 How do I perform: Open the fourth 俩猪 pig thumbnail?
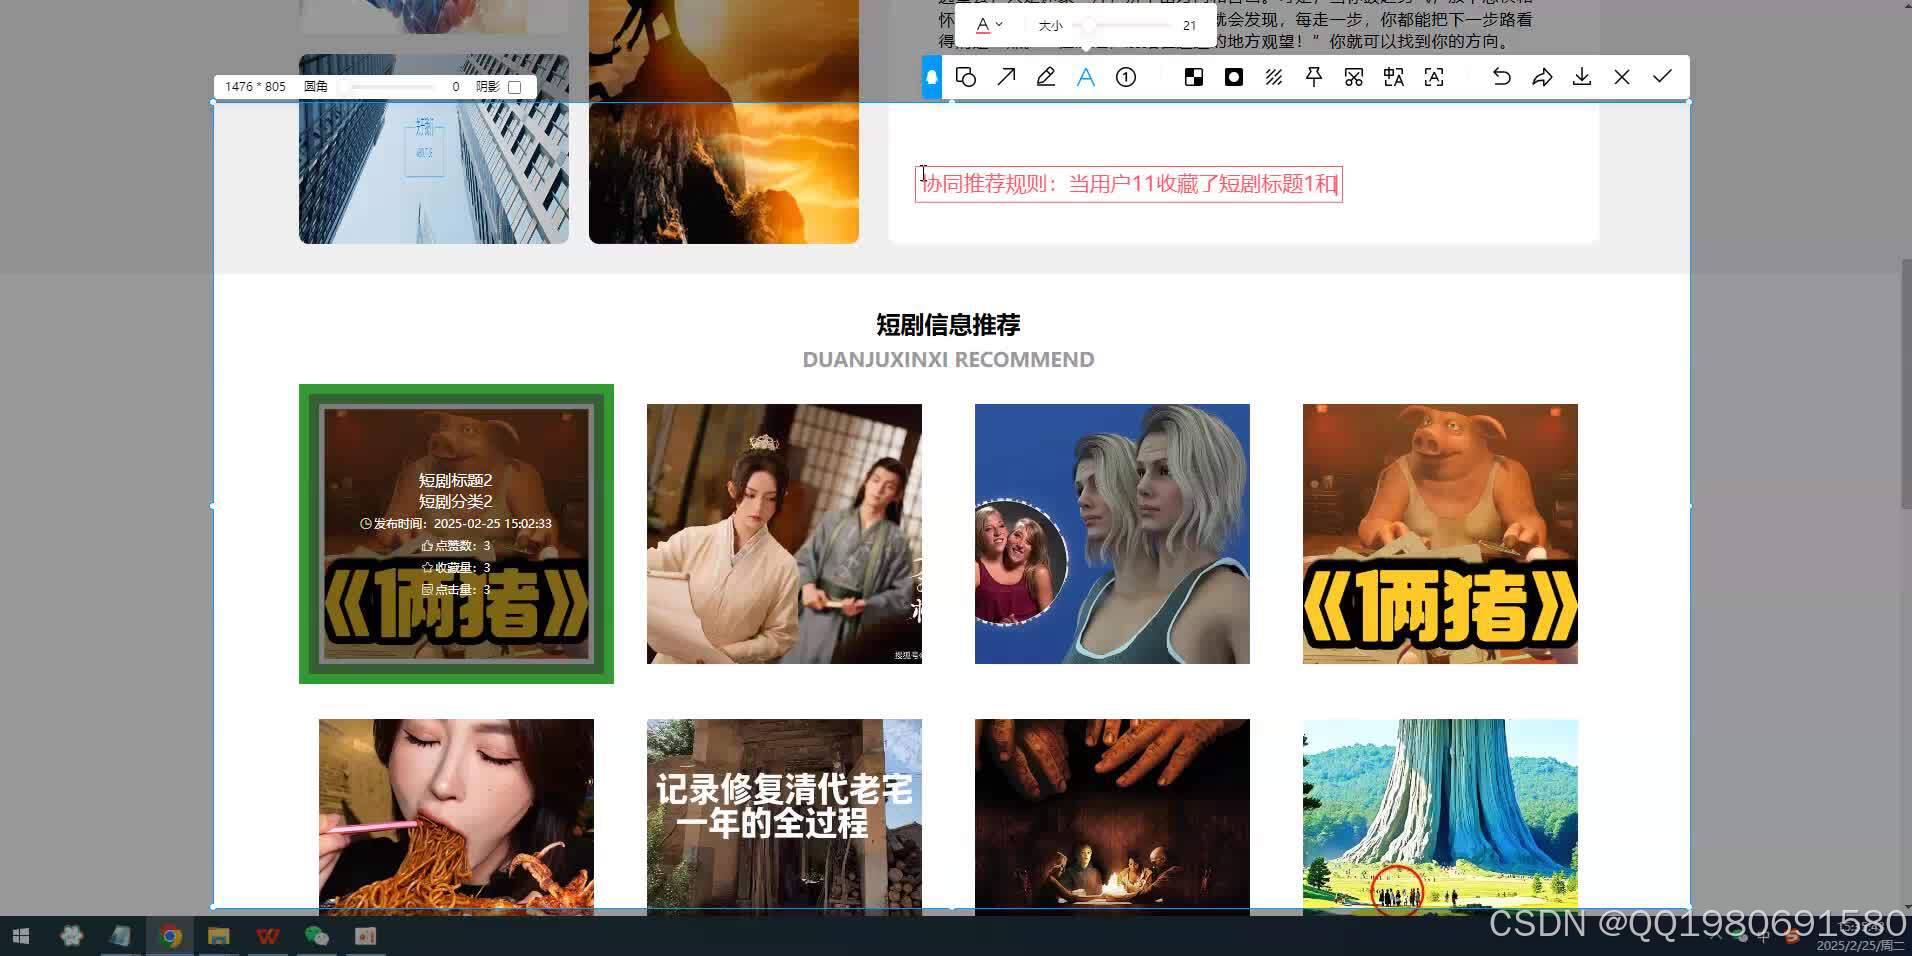point(1440,534)
